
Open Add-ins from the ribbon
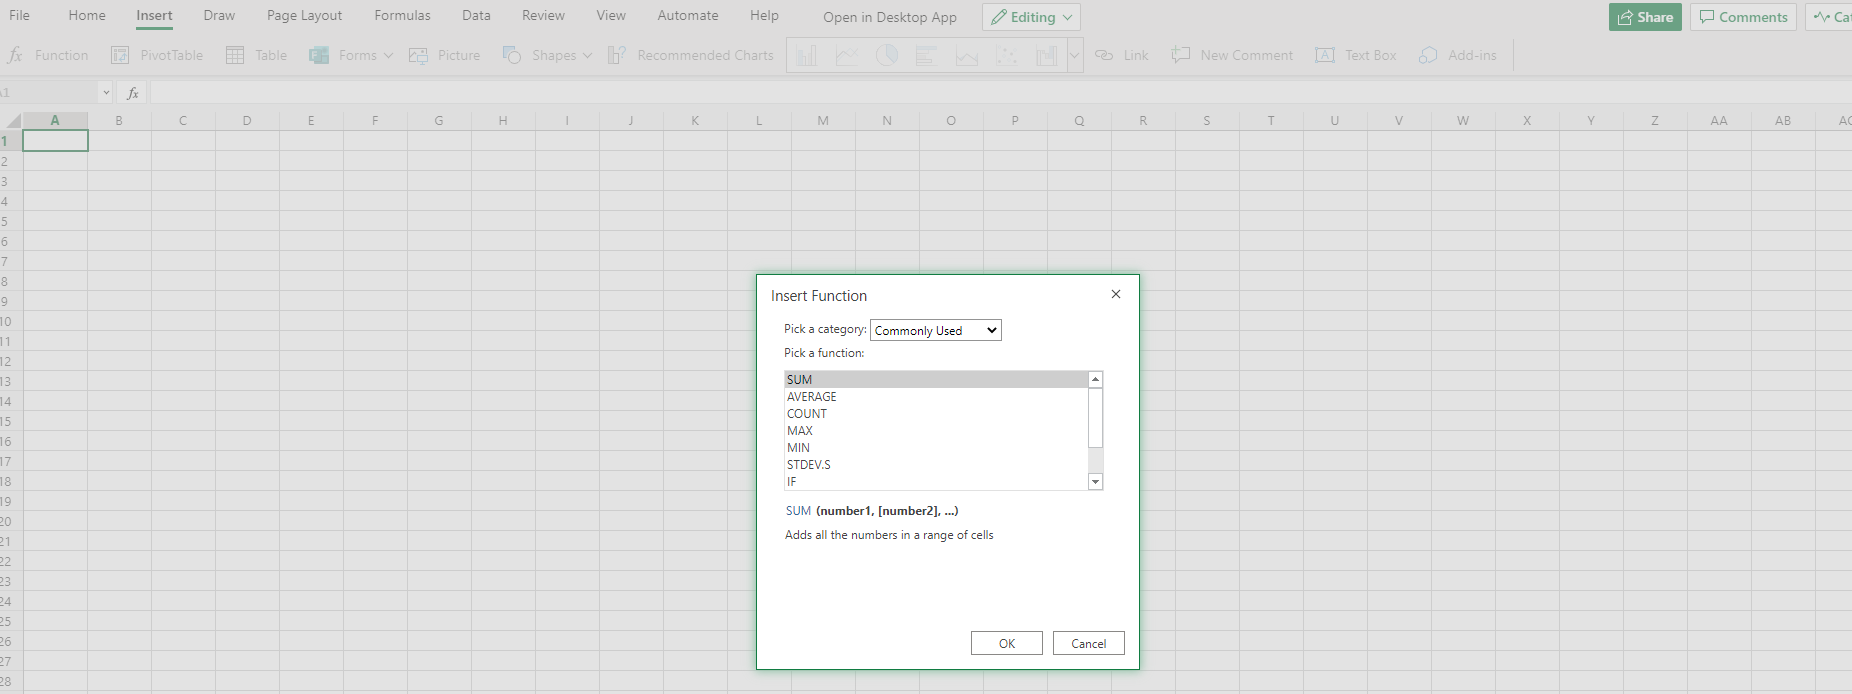point(1428,55)
